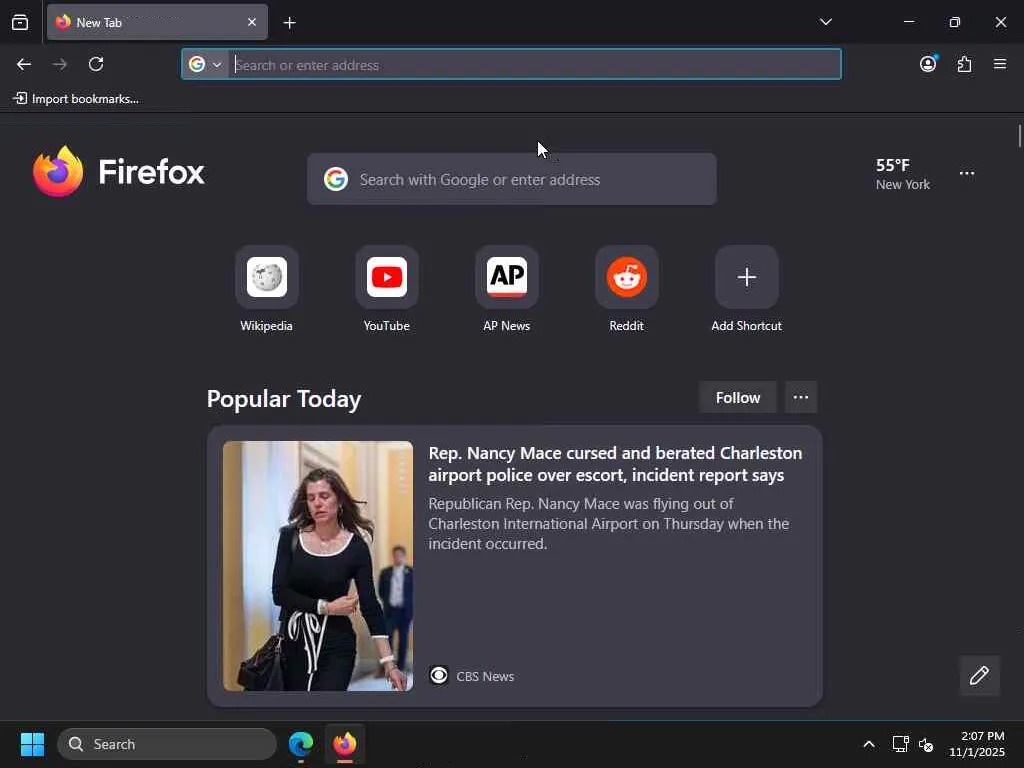This screenshot has height=768, width=1024.
Task: Open the 55°F New York weather widget
Action: [x=903, y=174]
